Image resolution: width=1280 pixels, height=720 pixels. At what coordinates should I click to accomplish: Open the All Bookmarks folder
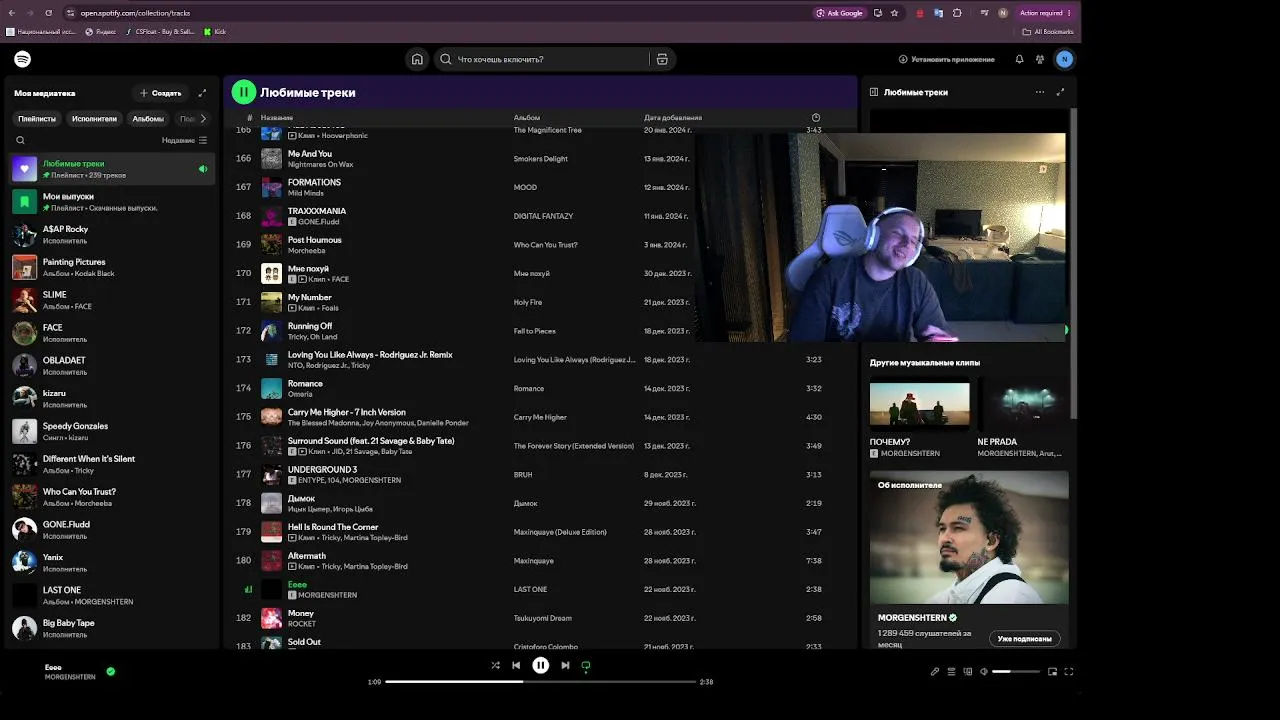(1049, 32)
